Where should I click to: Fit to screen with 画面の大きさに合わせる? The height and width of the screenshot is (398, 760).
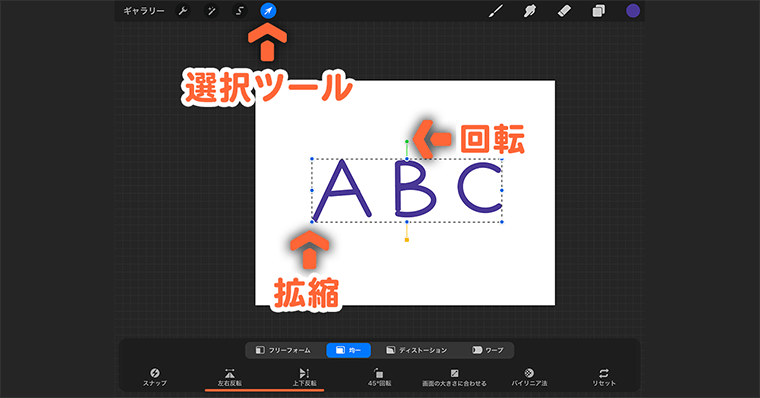coord(454,377)
